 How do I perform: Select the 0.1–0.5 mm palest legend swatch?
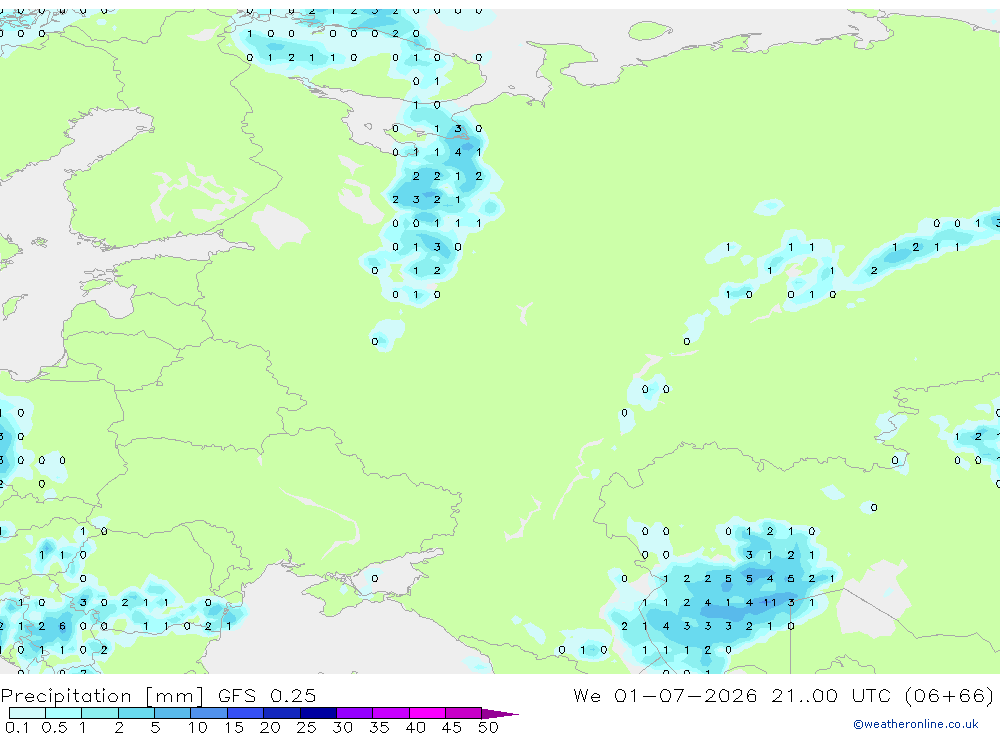coord(27,713)
